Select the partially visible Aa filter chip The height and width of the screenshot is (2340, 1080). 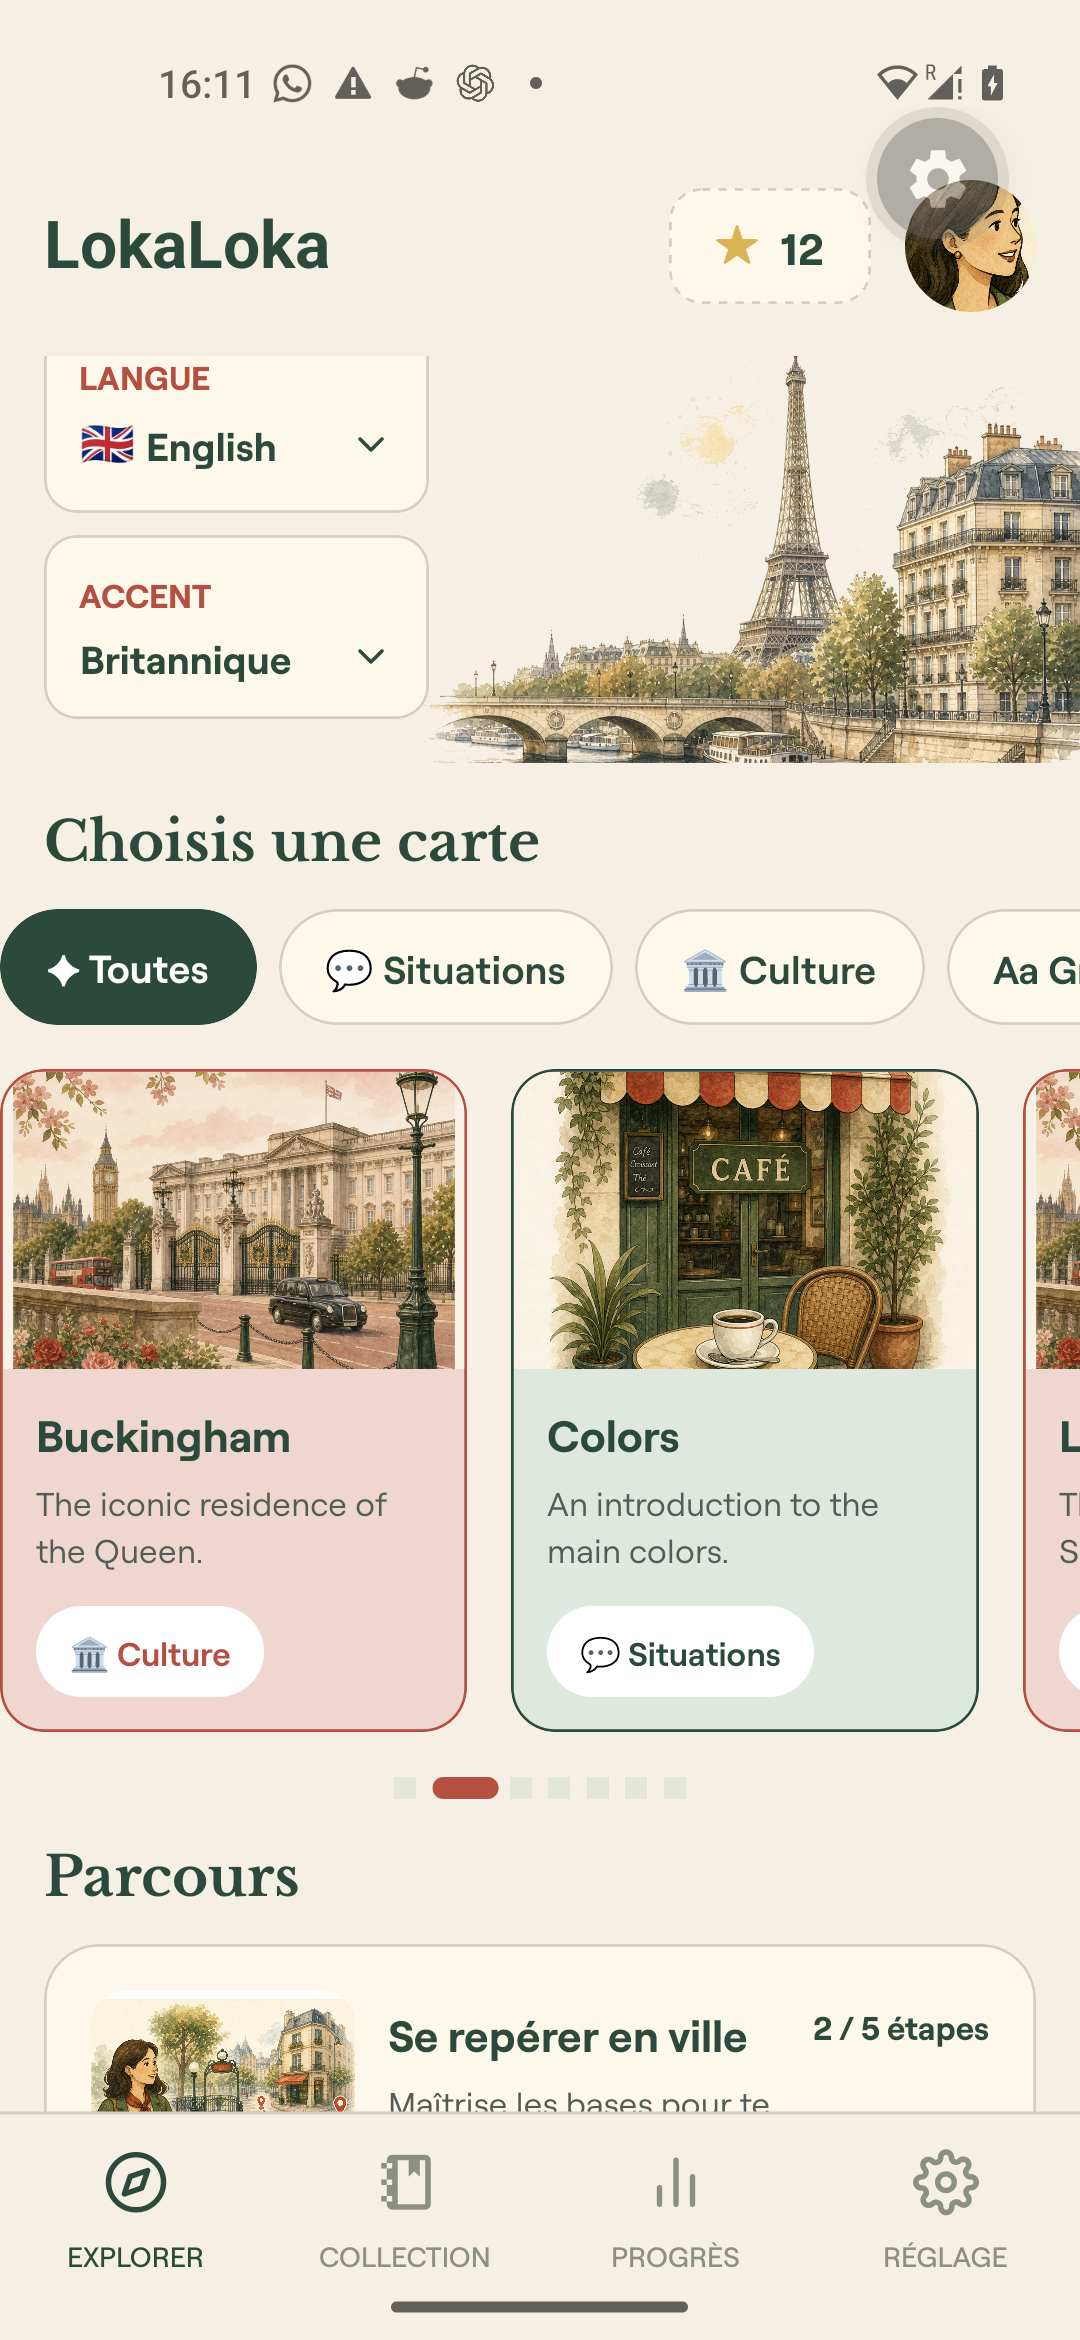[x=1014, y=967]
